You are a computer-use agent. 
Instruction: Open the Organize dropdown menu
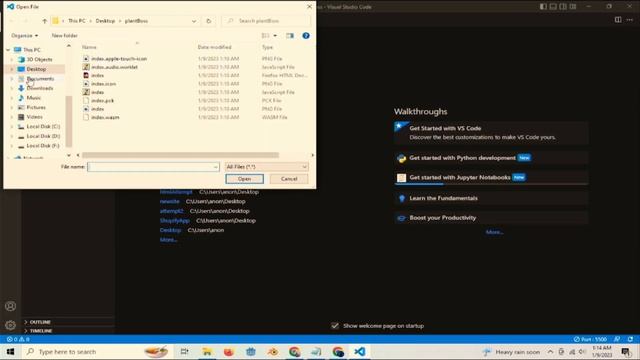[24, 36]
